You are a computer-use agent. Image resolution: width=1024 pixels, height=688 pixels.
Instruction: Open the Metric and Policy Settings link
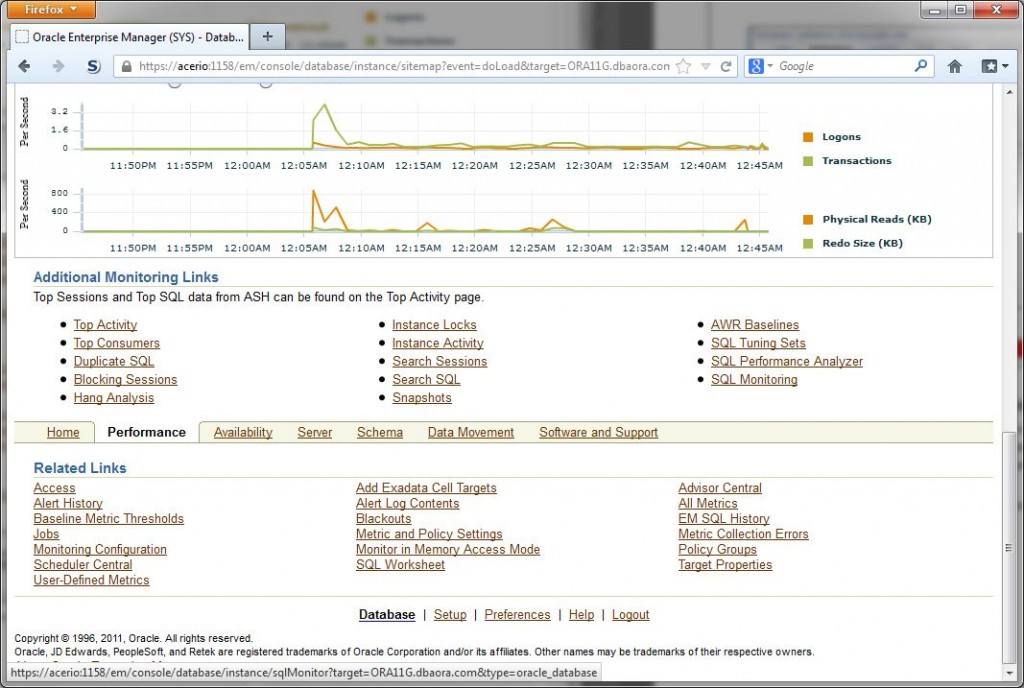point(429,534)
